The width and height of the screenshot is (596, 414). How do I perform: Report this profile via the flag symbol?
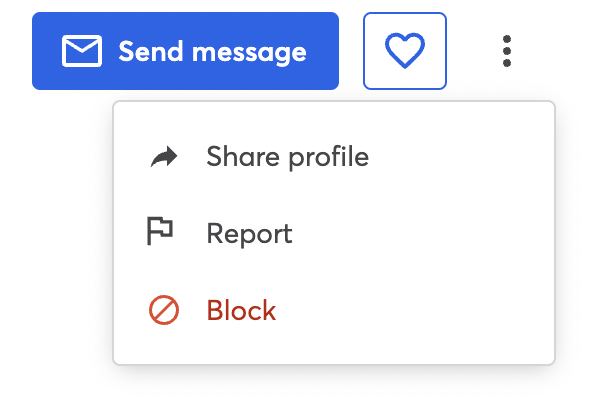click(160, 231)
